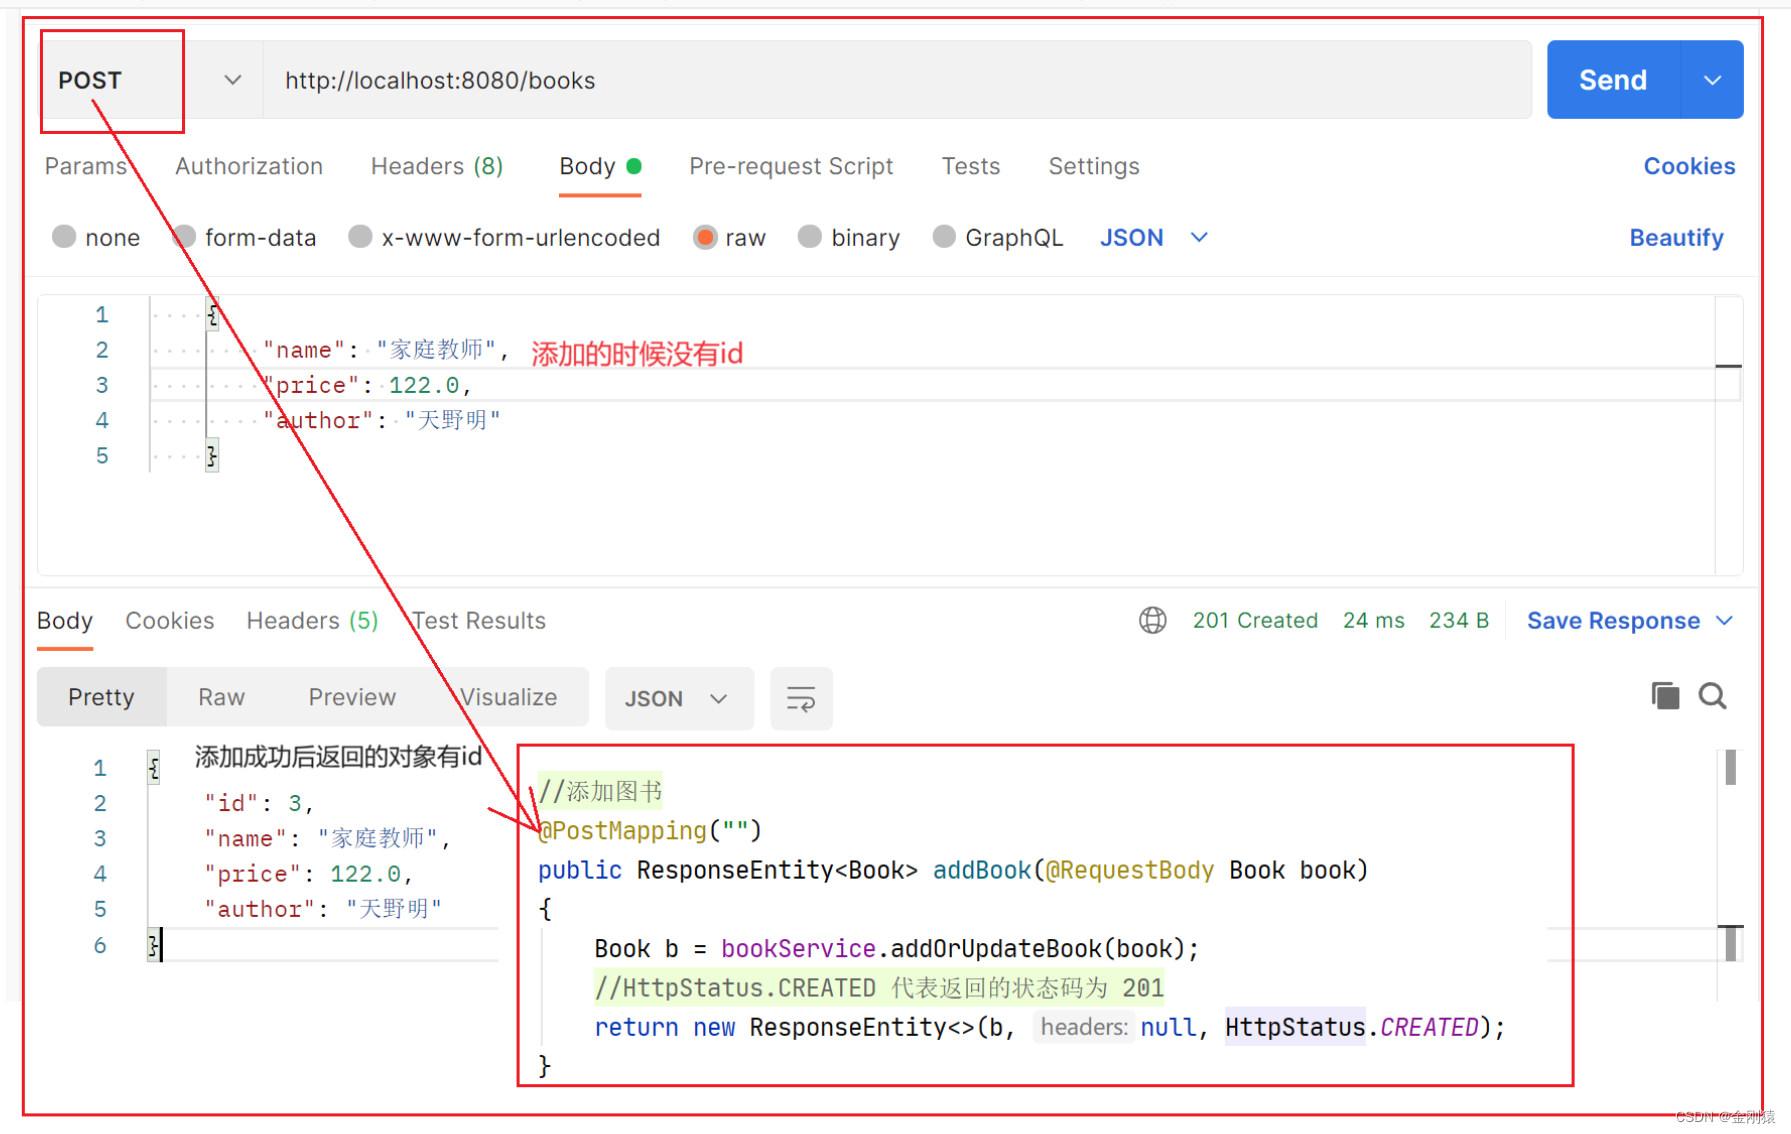The height and width of the screenshot is (1134, 1791).
Task: Switch to the Params tab
Action: coord(86,166)
